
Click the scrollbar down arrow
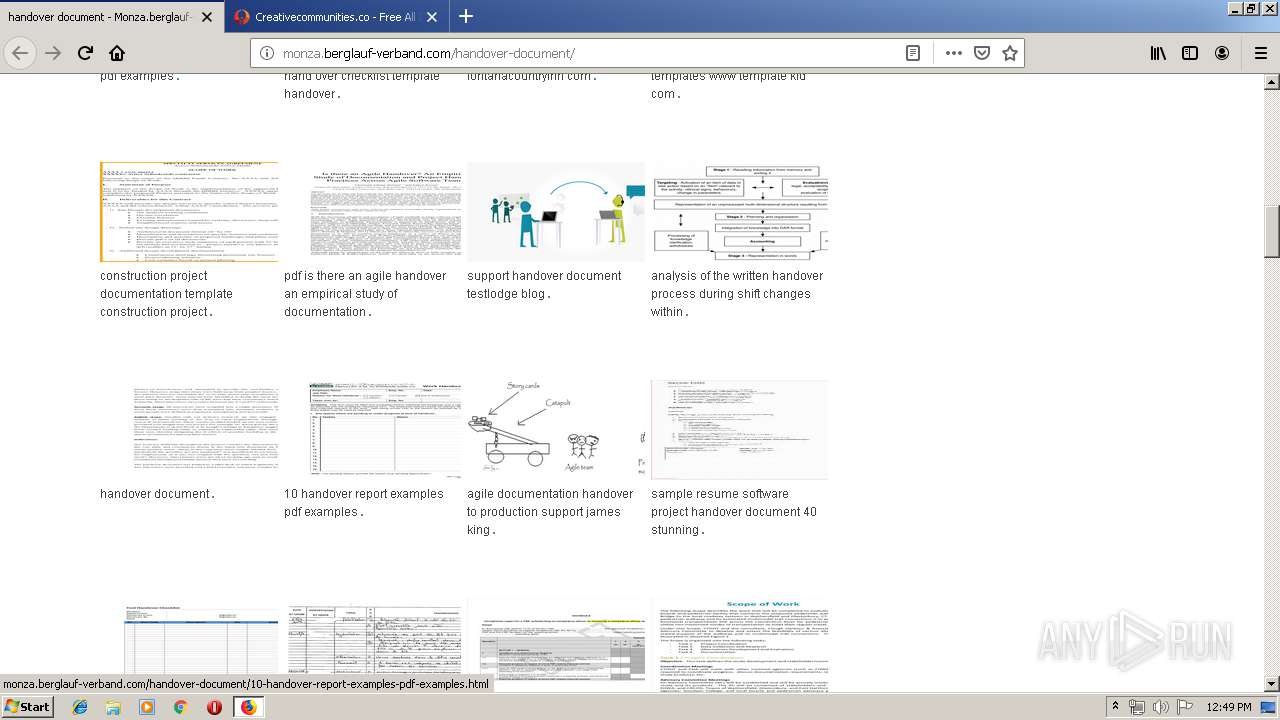pyautogui.click(x=1272, y=684)
